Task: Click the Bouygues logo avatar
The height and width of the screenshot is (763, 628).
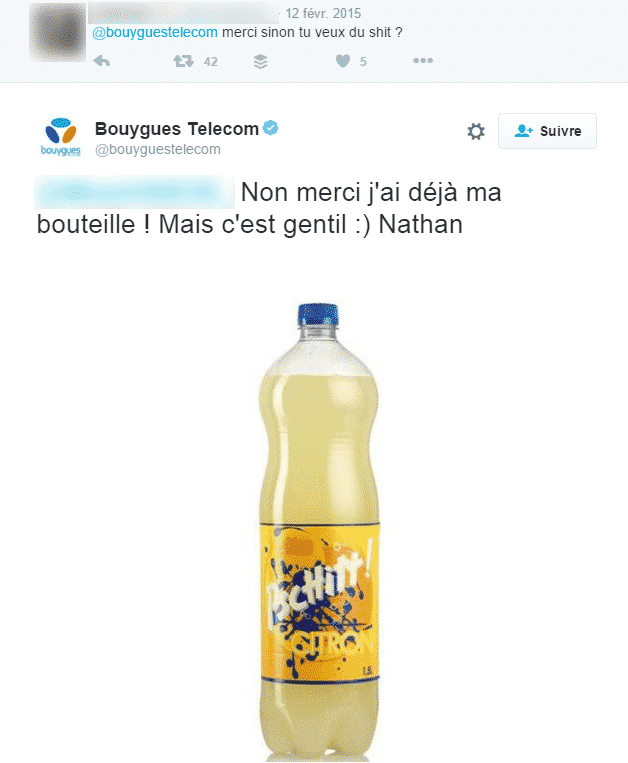Action: click(60, 136)
